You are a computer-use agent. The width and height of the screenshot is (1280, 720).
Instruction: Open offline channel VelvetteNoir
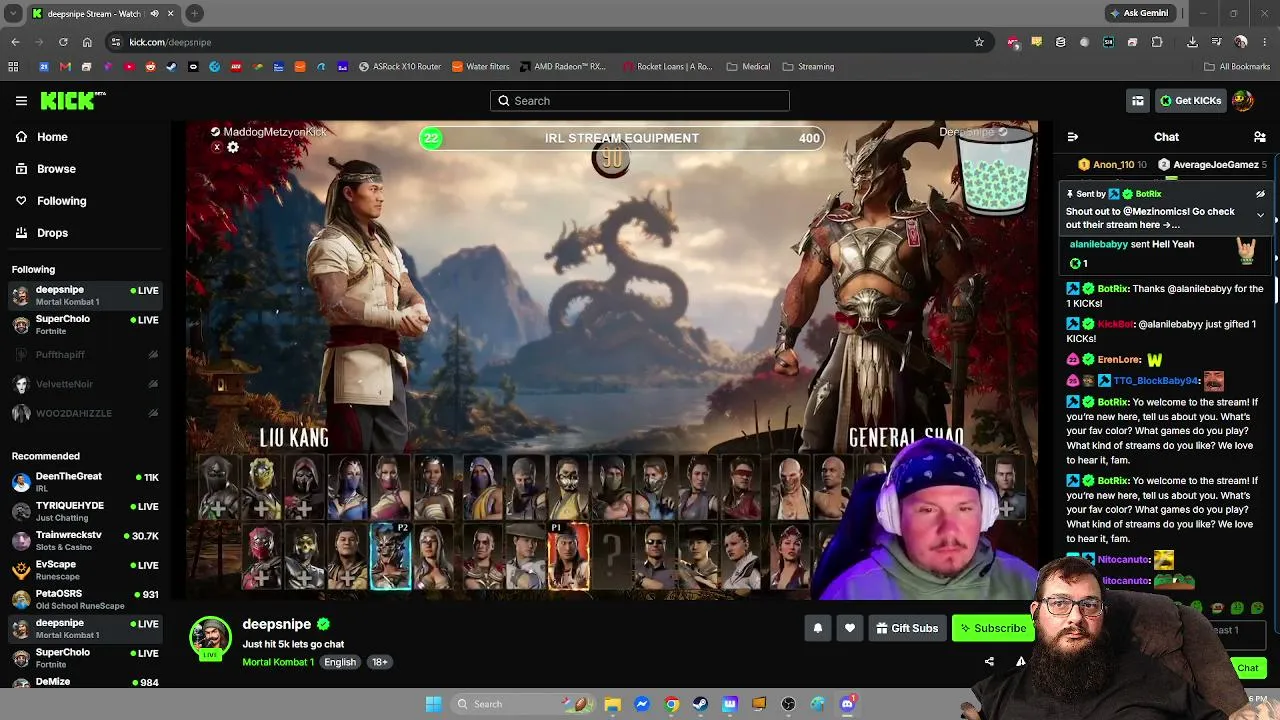pos(85,384)
